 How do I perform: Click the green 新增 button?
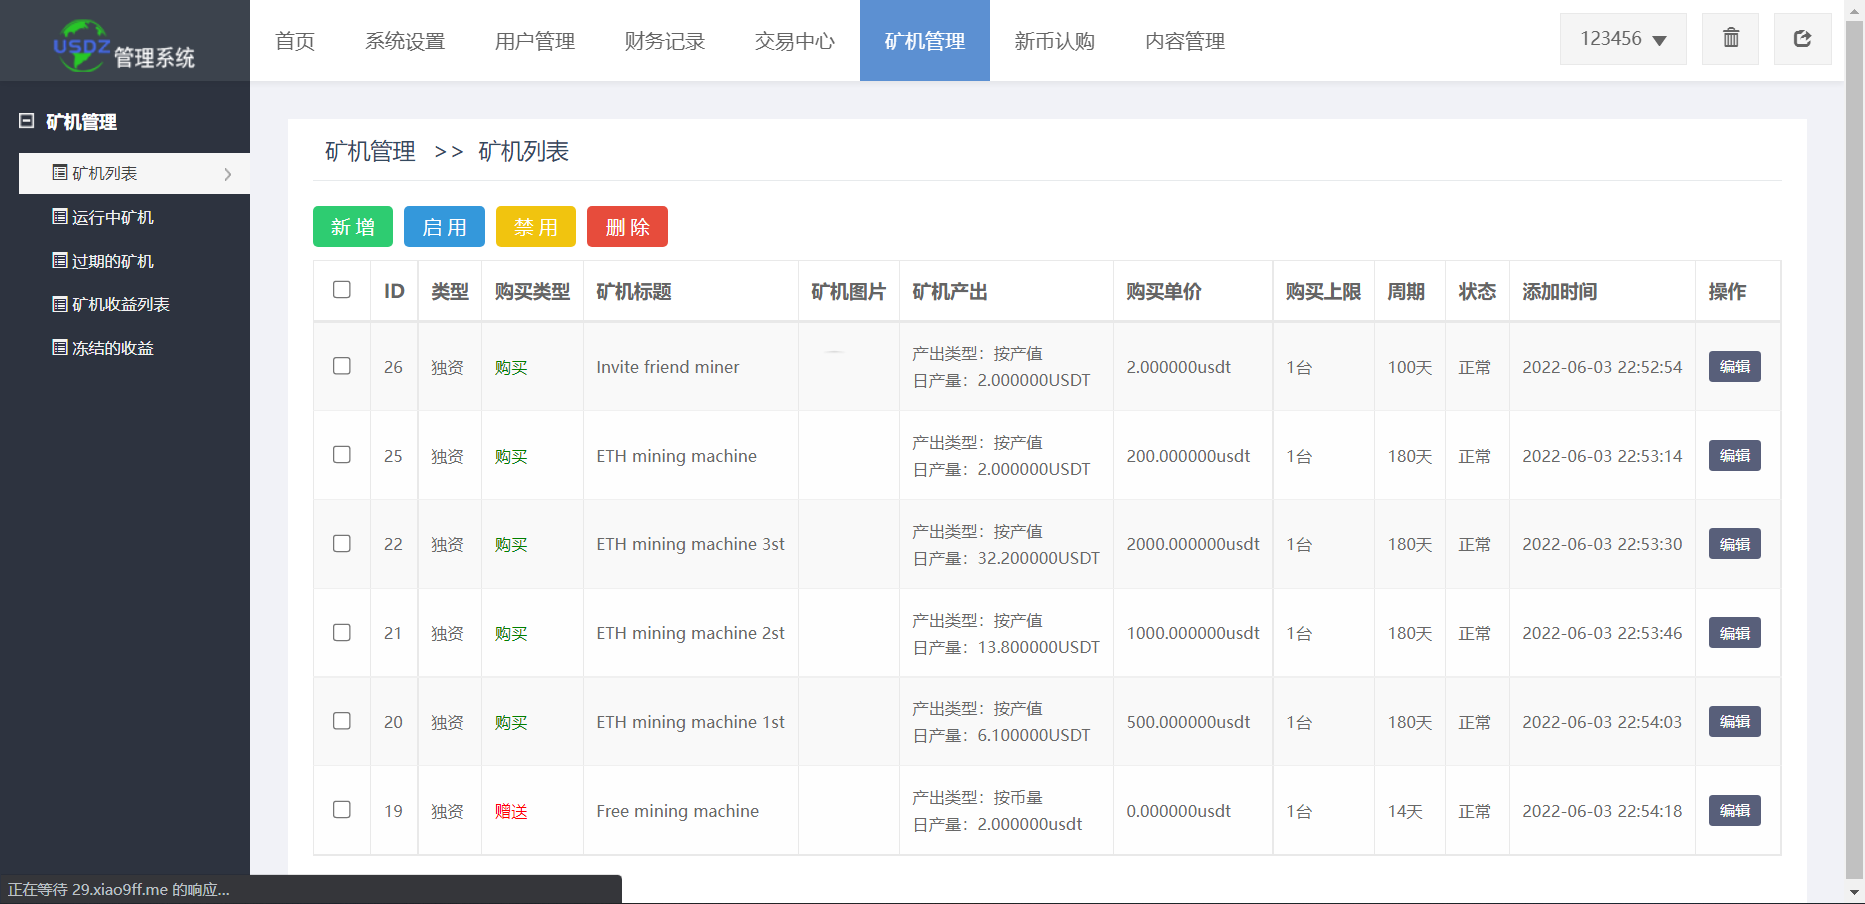coord(353,227)
